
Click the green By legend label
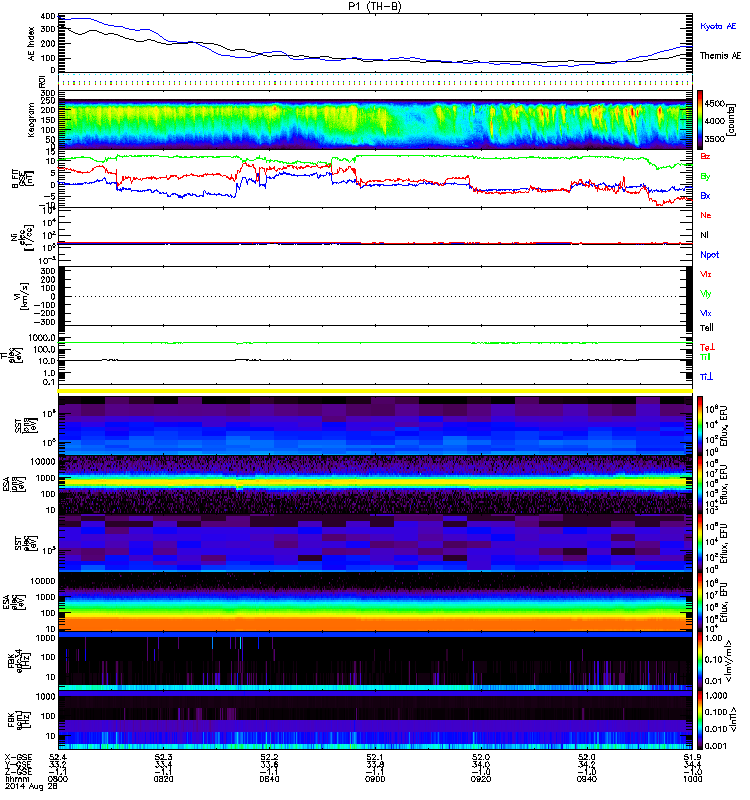tap(706, 176)
